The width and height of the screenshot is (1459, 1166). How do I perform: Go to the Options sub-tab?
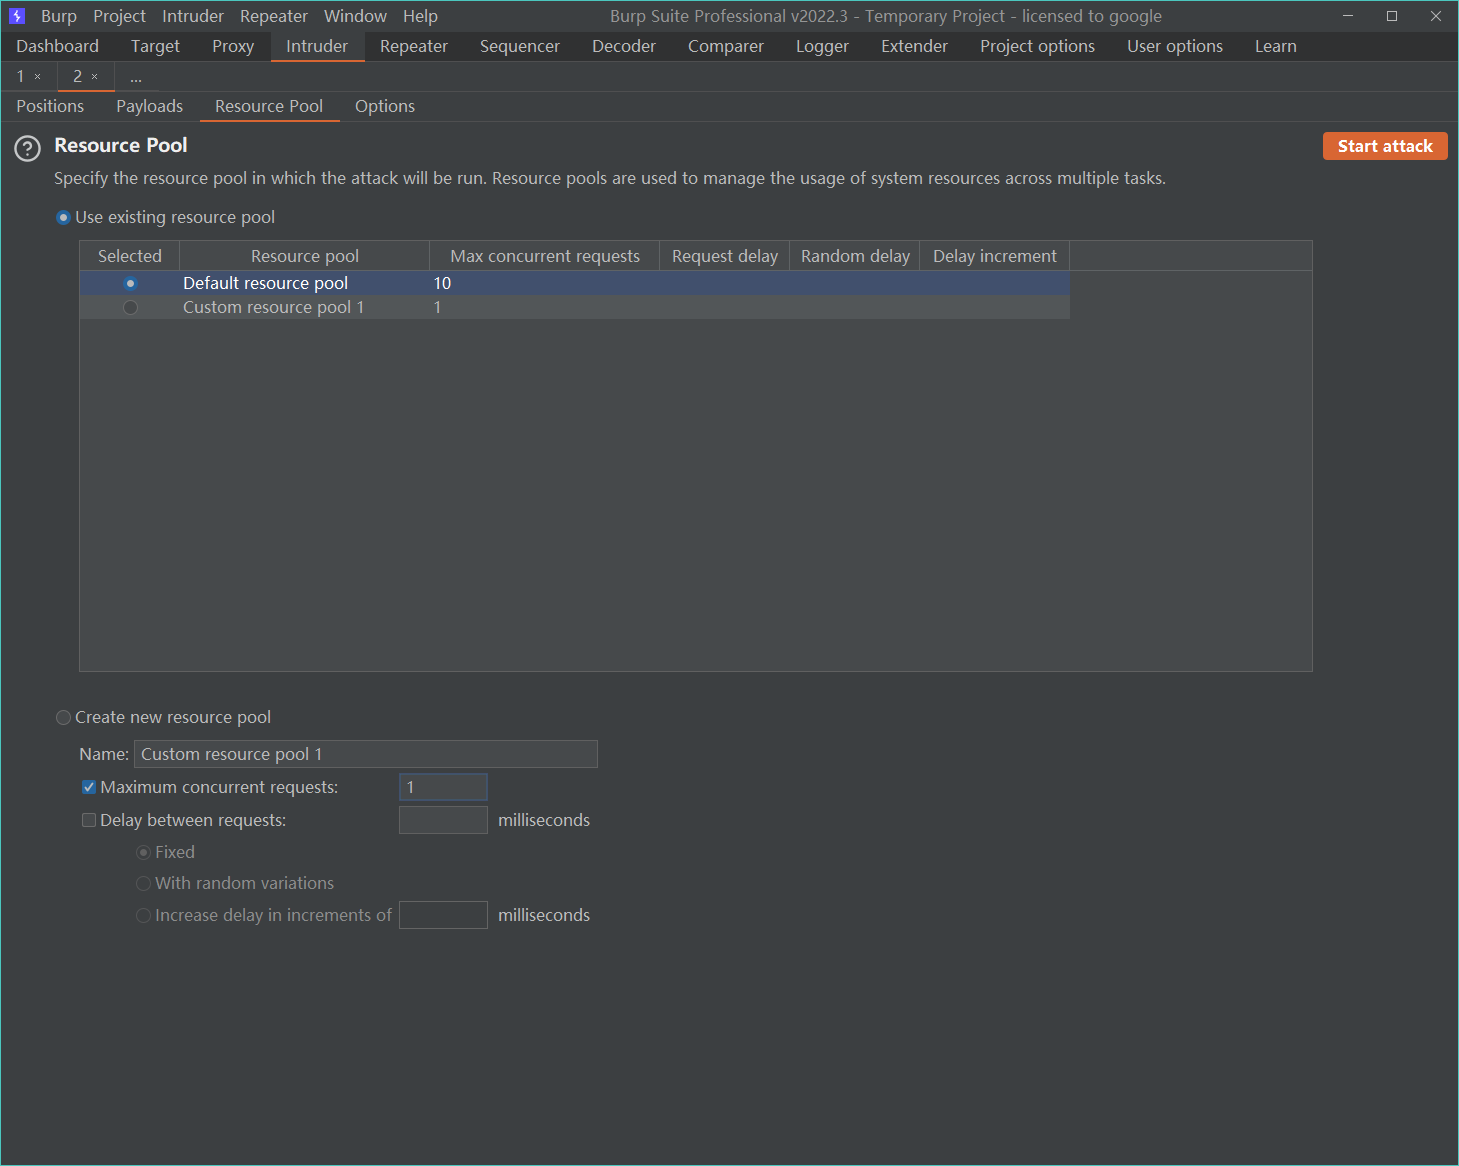click(x=385, y=106)
